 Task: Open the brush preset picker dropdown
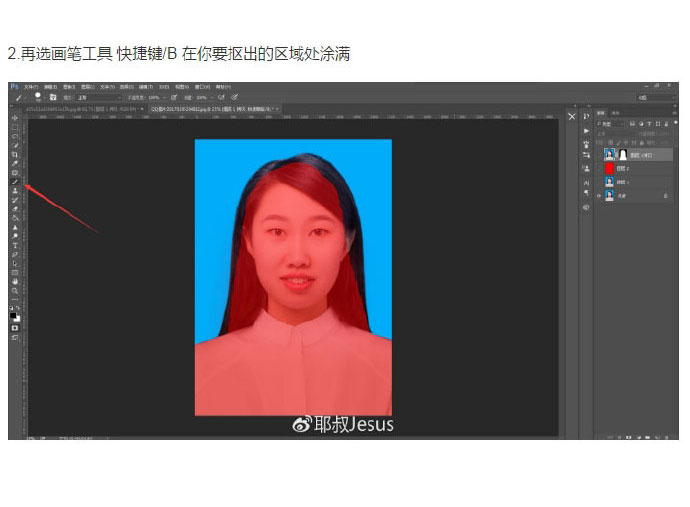click(44, 98)
